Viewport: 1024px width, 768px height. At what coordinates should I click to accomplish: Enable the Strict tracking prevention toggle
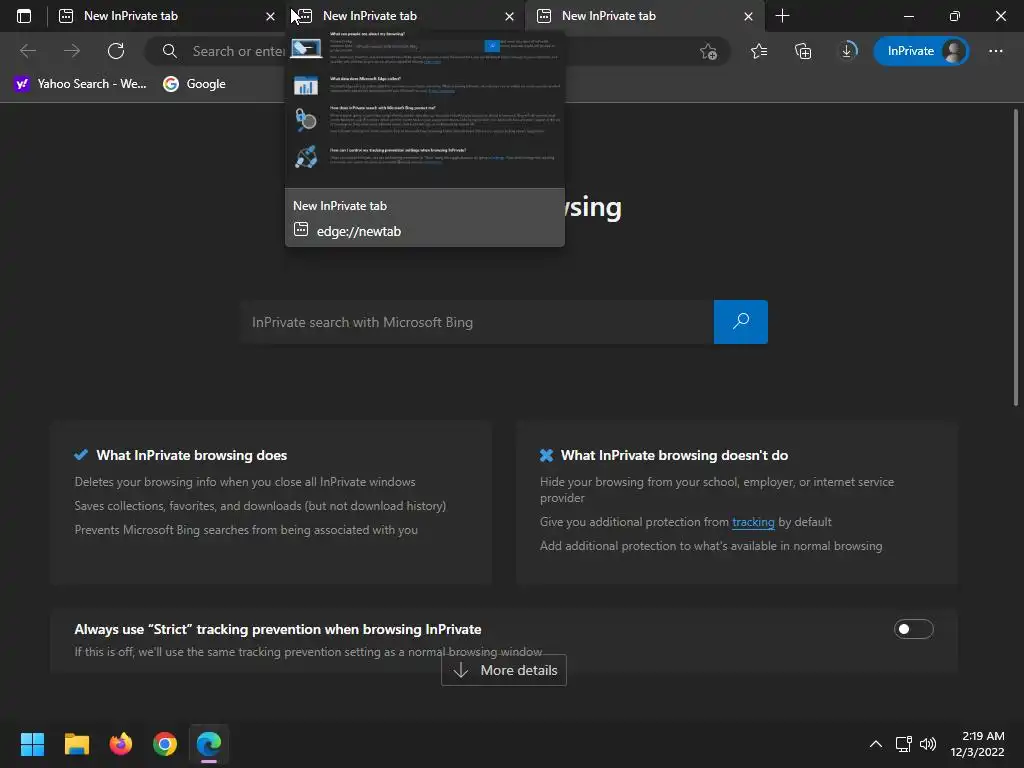[913, 629]
